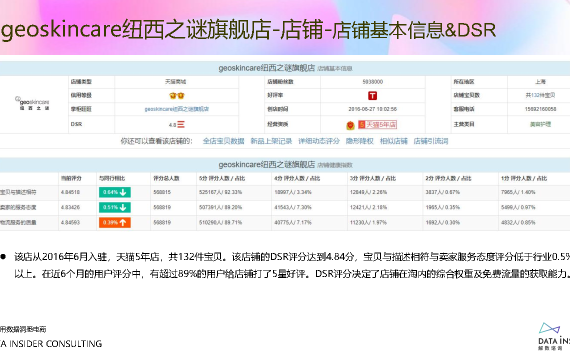Click the green 0.51% down-arrow indicator
Viewport: 570px width, 360px height.
coord(115,208)
